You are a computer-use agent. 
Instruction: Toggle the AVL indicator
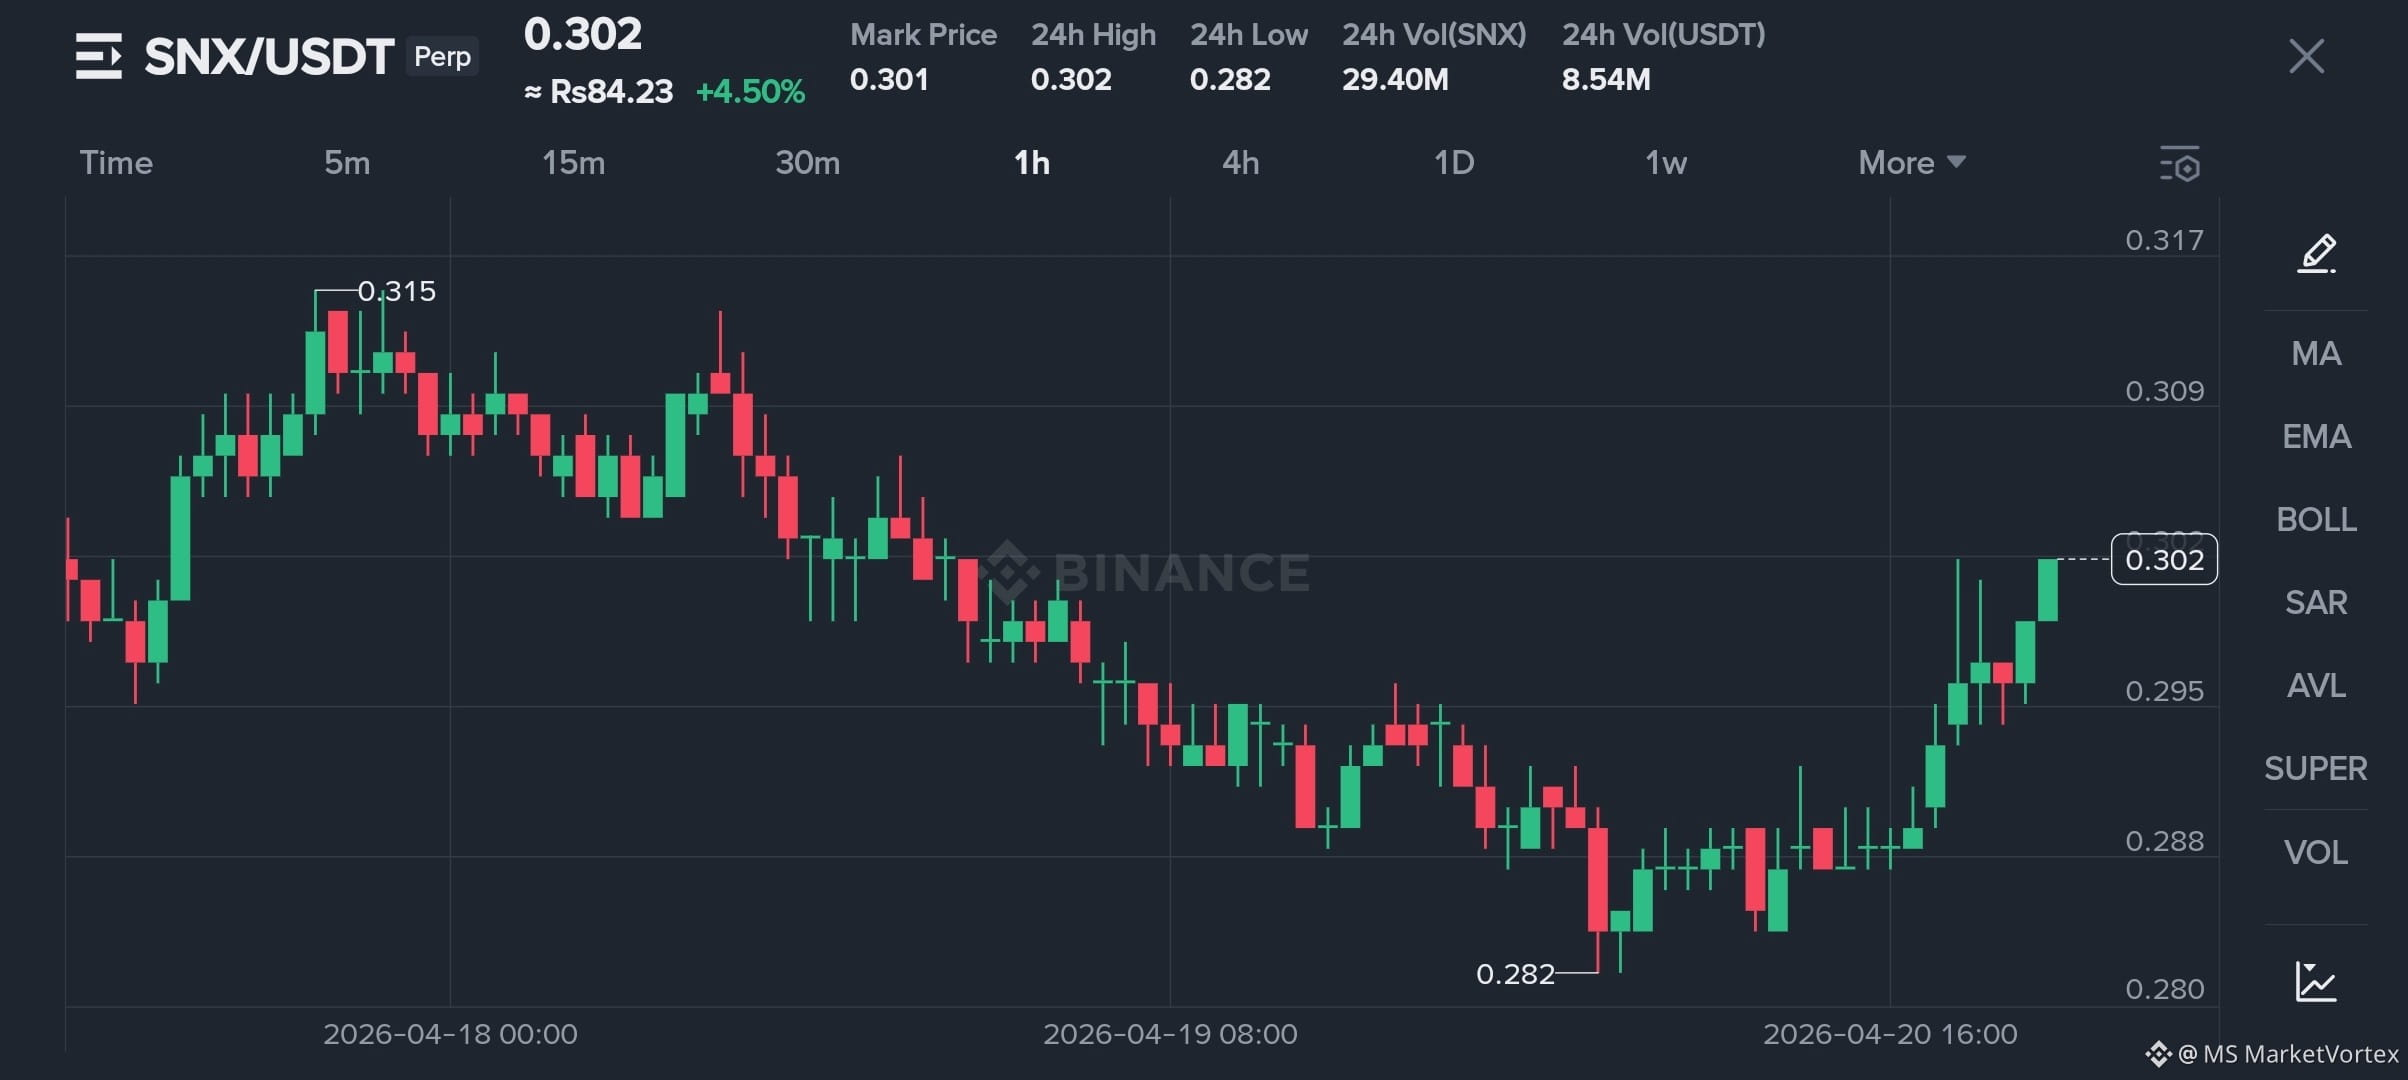(x=2316, y=686)
